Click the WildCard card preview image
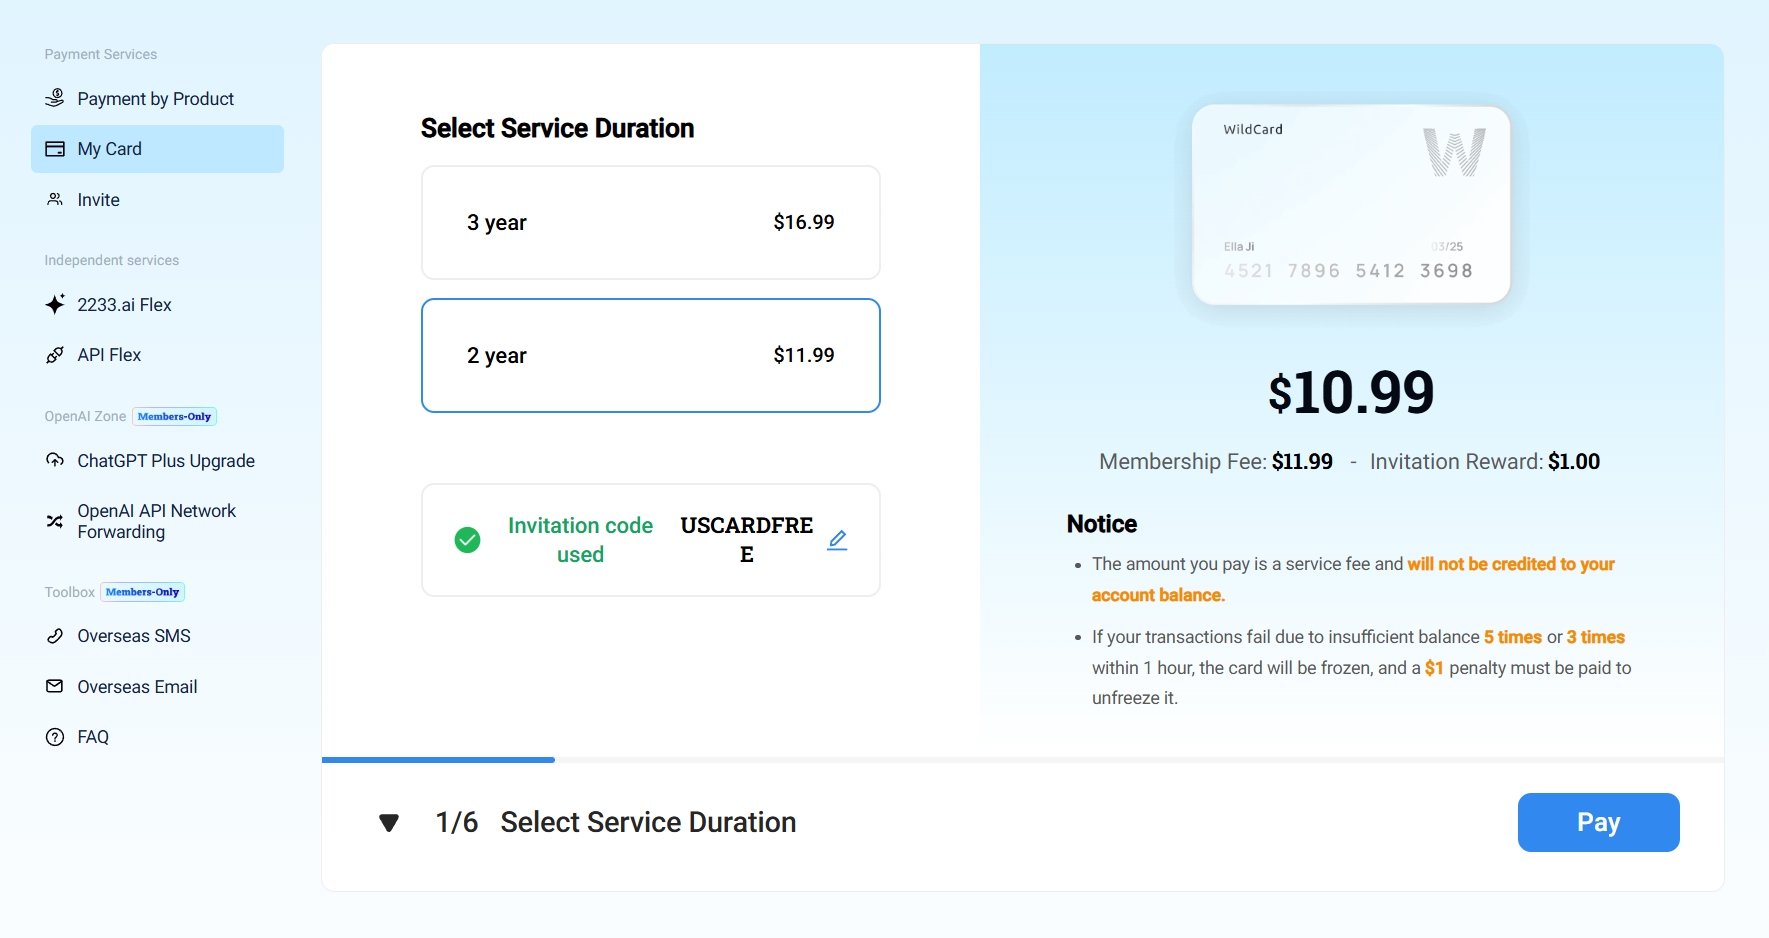Viewport: 1769px width, 938px height. tap(1350, 204)
